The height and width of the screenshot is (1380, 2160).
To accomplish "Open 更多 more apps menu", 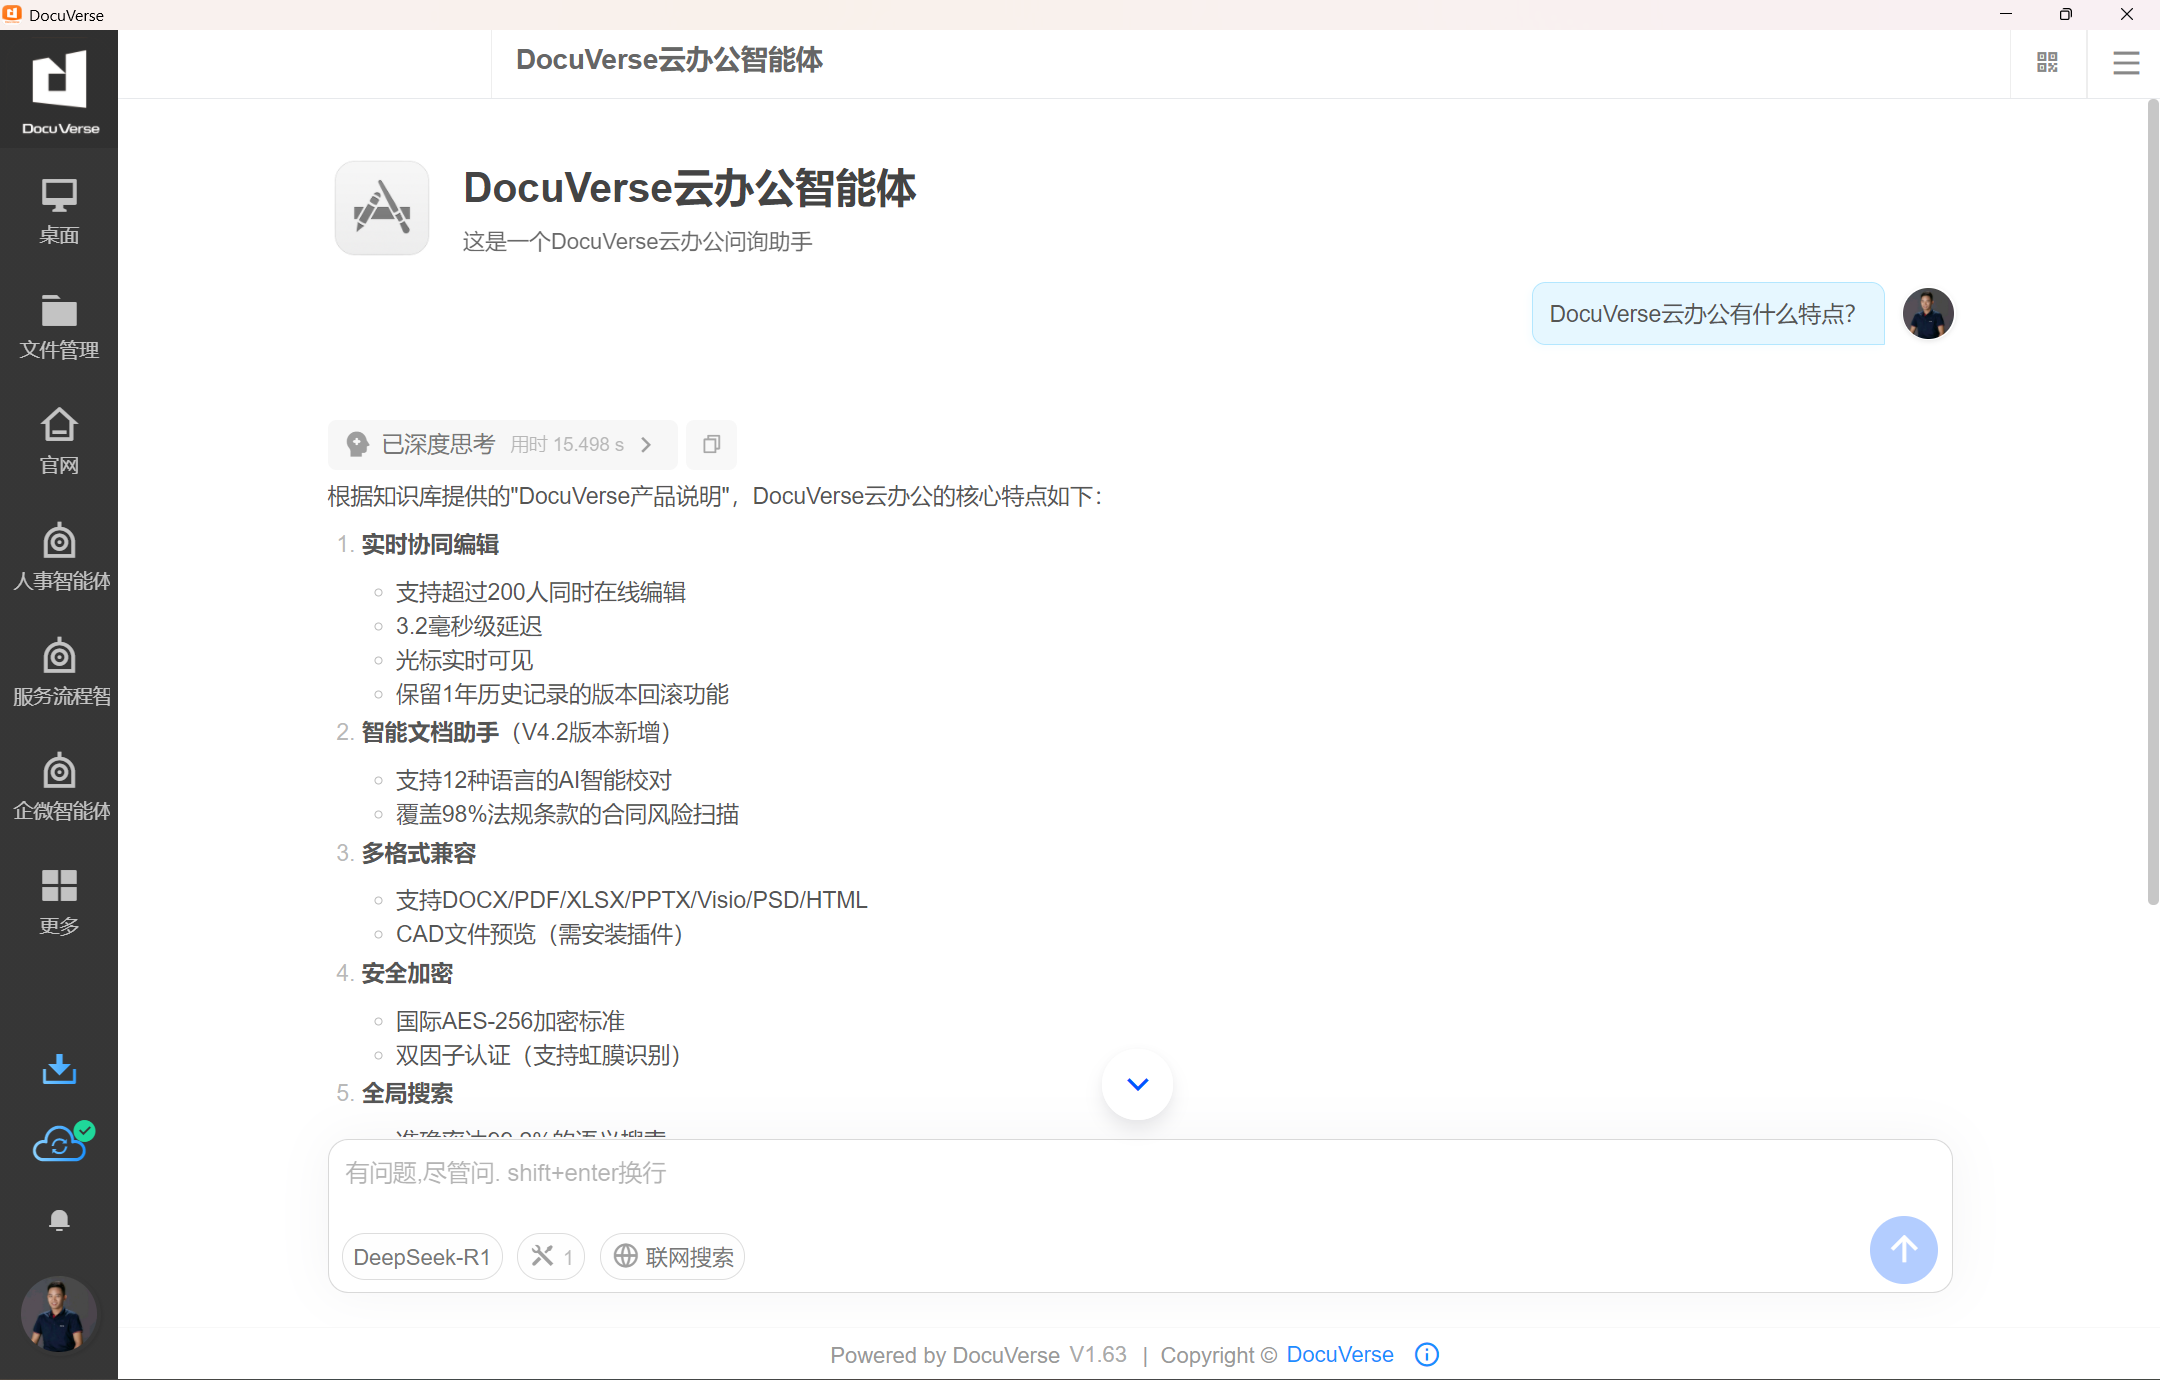I will (59, 901).
